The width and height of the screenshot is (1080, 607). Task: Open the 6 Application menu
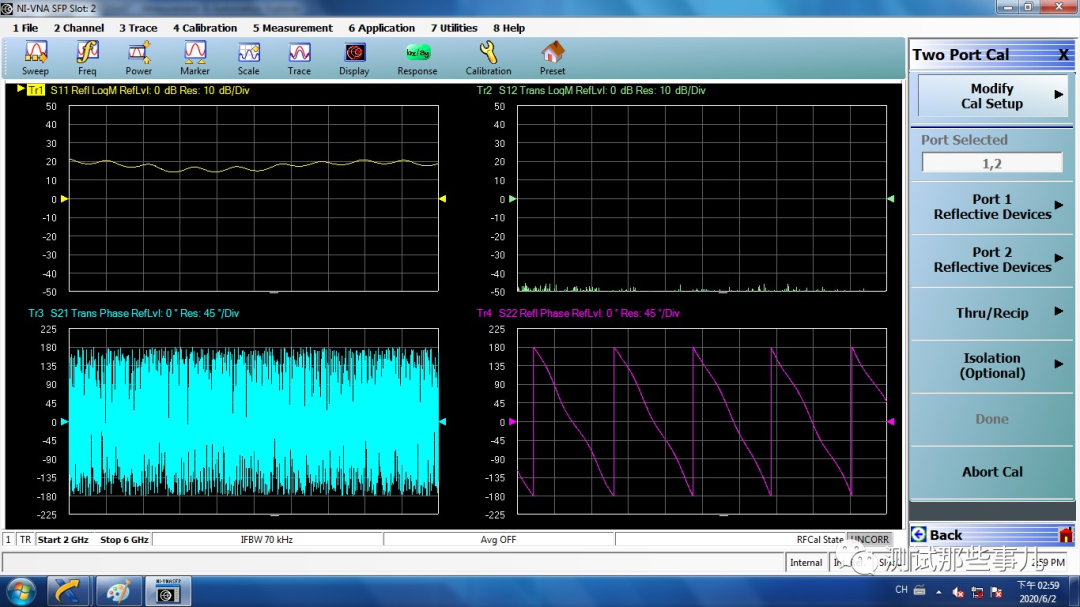[382, 28]
